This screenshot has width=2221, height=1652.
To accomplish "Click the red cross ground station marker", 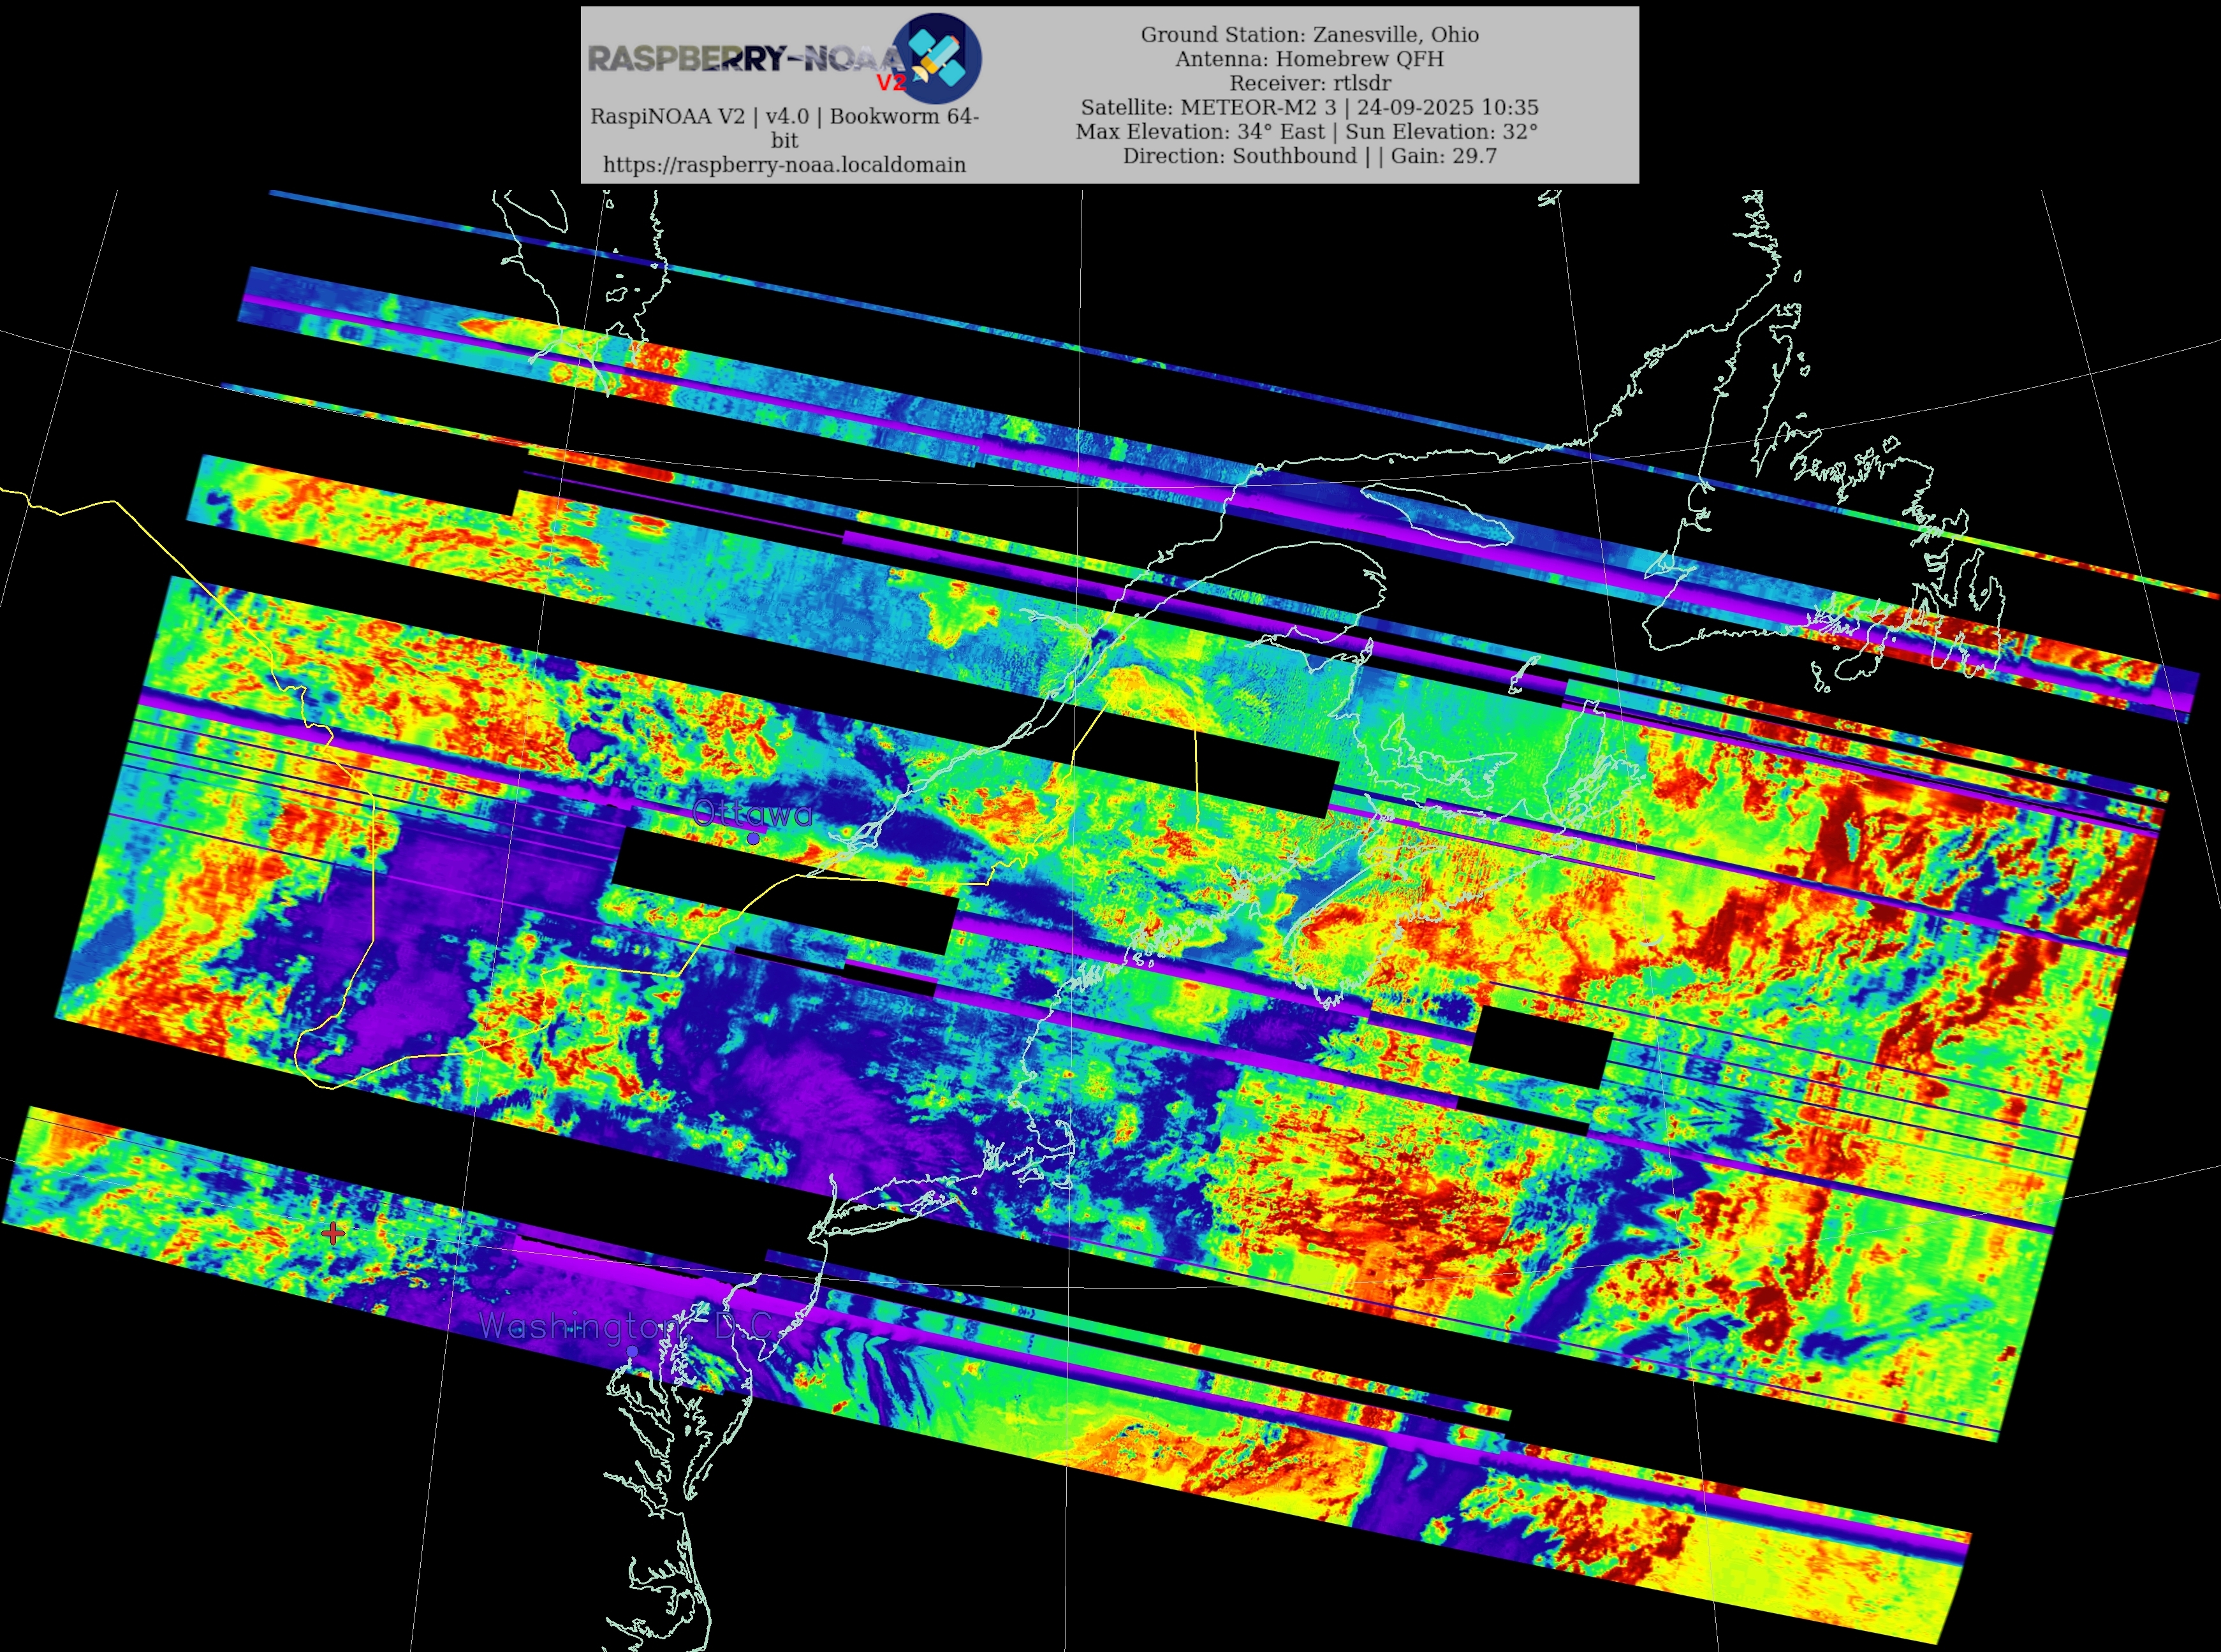I will (x=334, y=1233).
